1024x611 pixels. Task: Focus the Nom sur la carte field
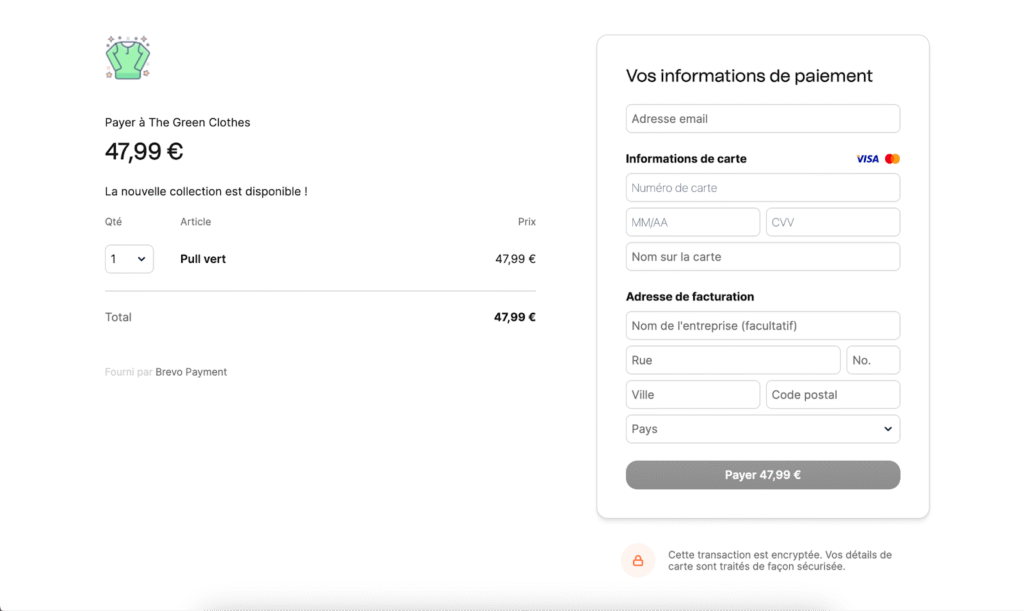762,257
